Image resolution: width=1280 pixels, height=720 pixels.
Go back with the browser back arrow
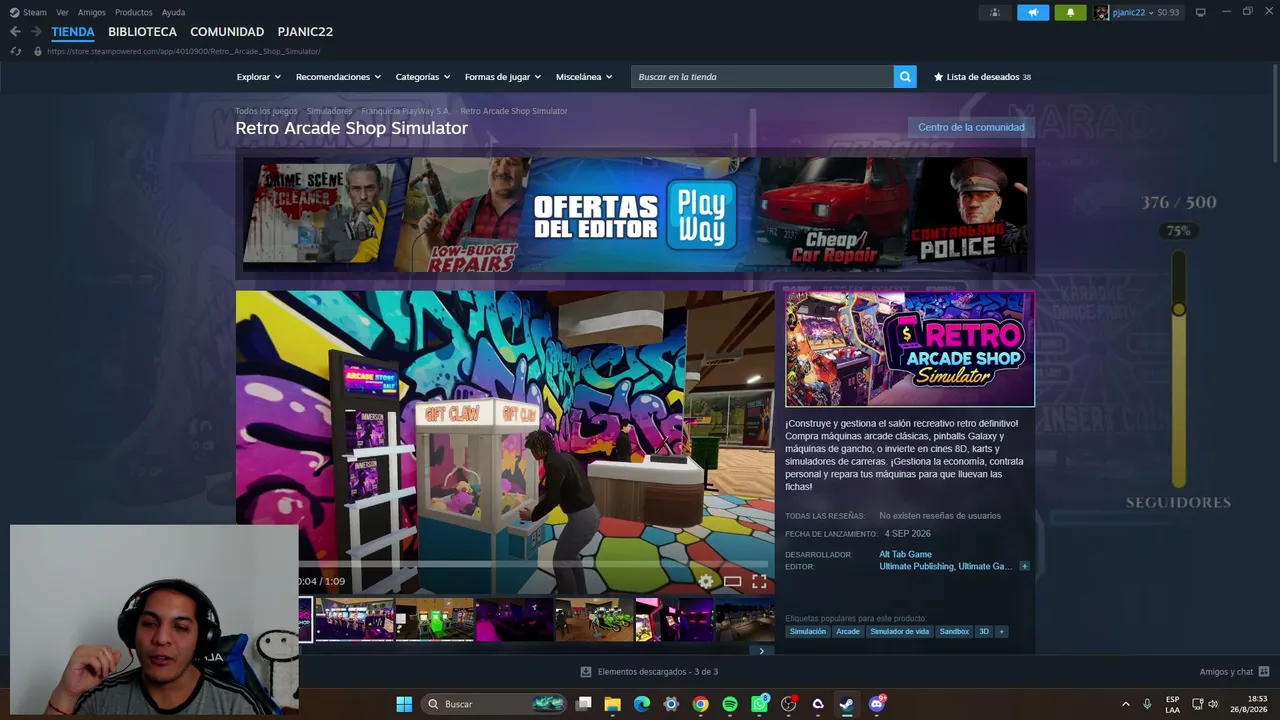coord(15,32)
